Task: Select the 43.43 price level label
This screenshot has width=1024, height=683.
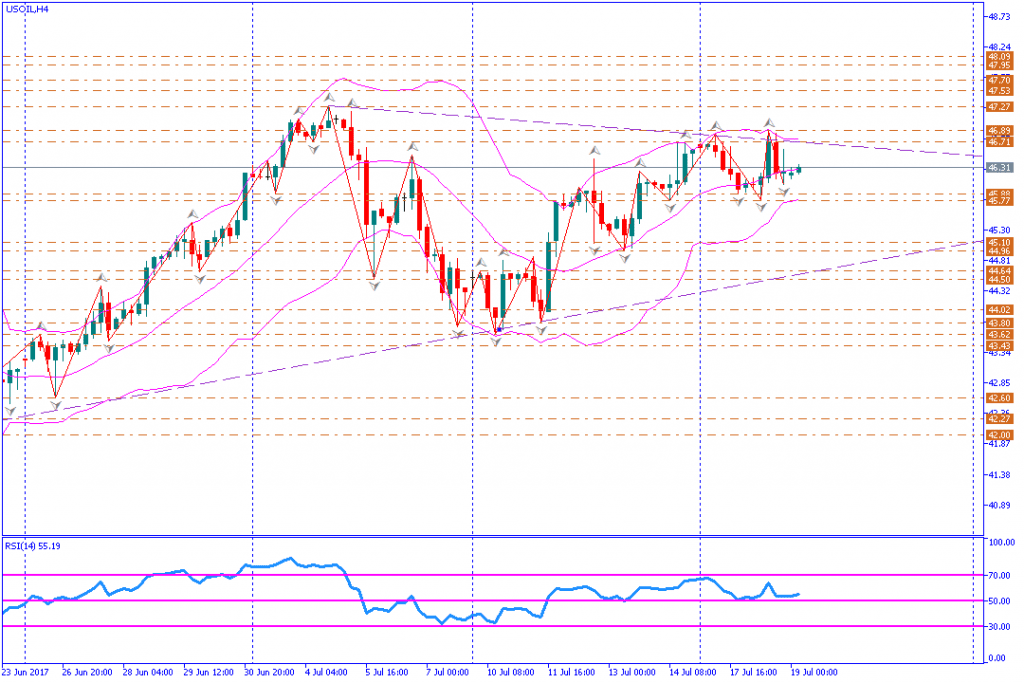Action: click(x=1000, y=346)
